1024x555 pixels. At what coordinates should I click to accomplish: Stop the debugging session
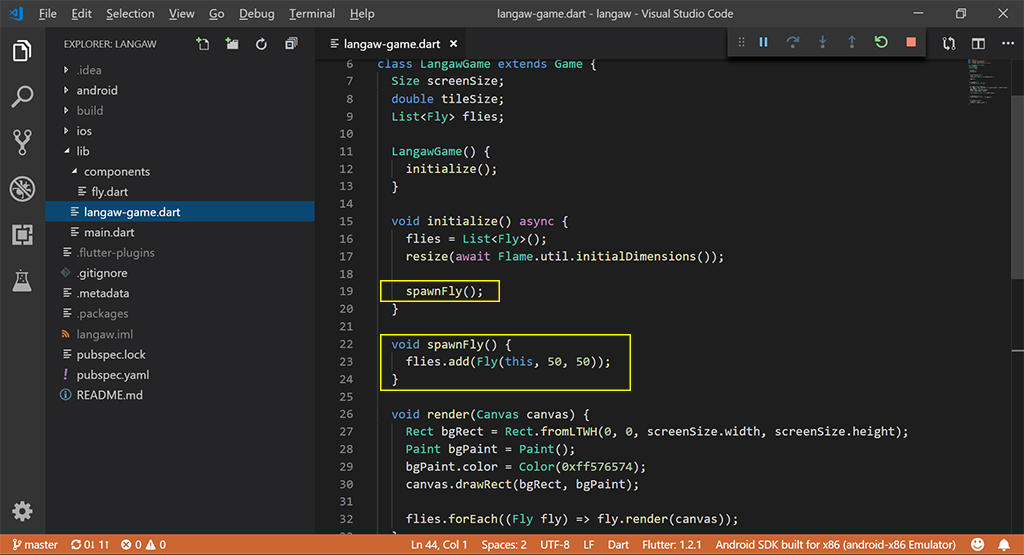tap(910, 43)
